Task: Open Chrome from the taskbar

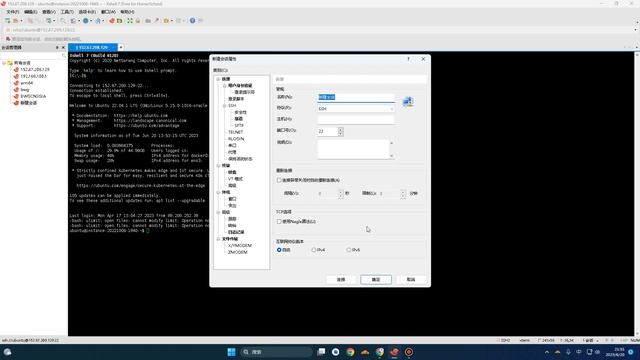Action: click(350, 352)
